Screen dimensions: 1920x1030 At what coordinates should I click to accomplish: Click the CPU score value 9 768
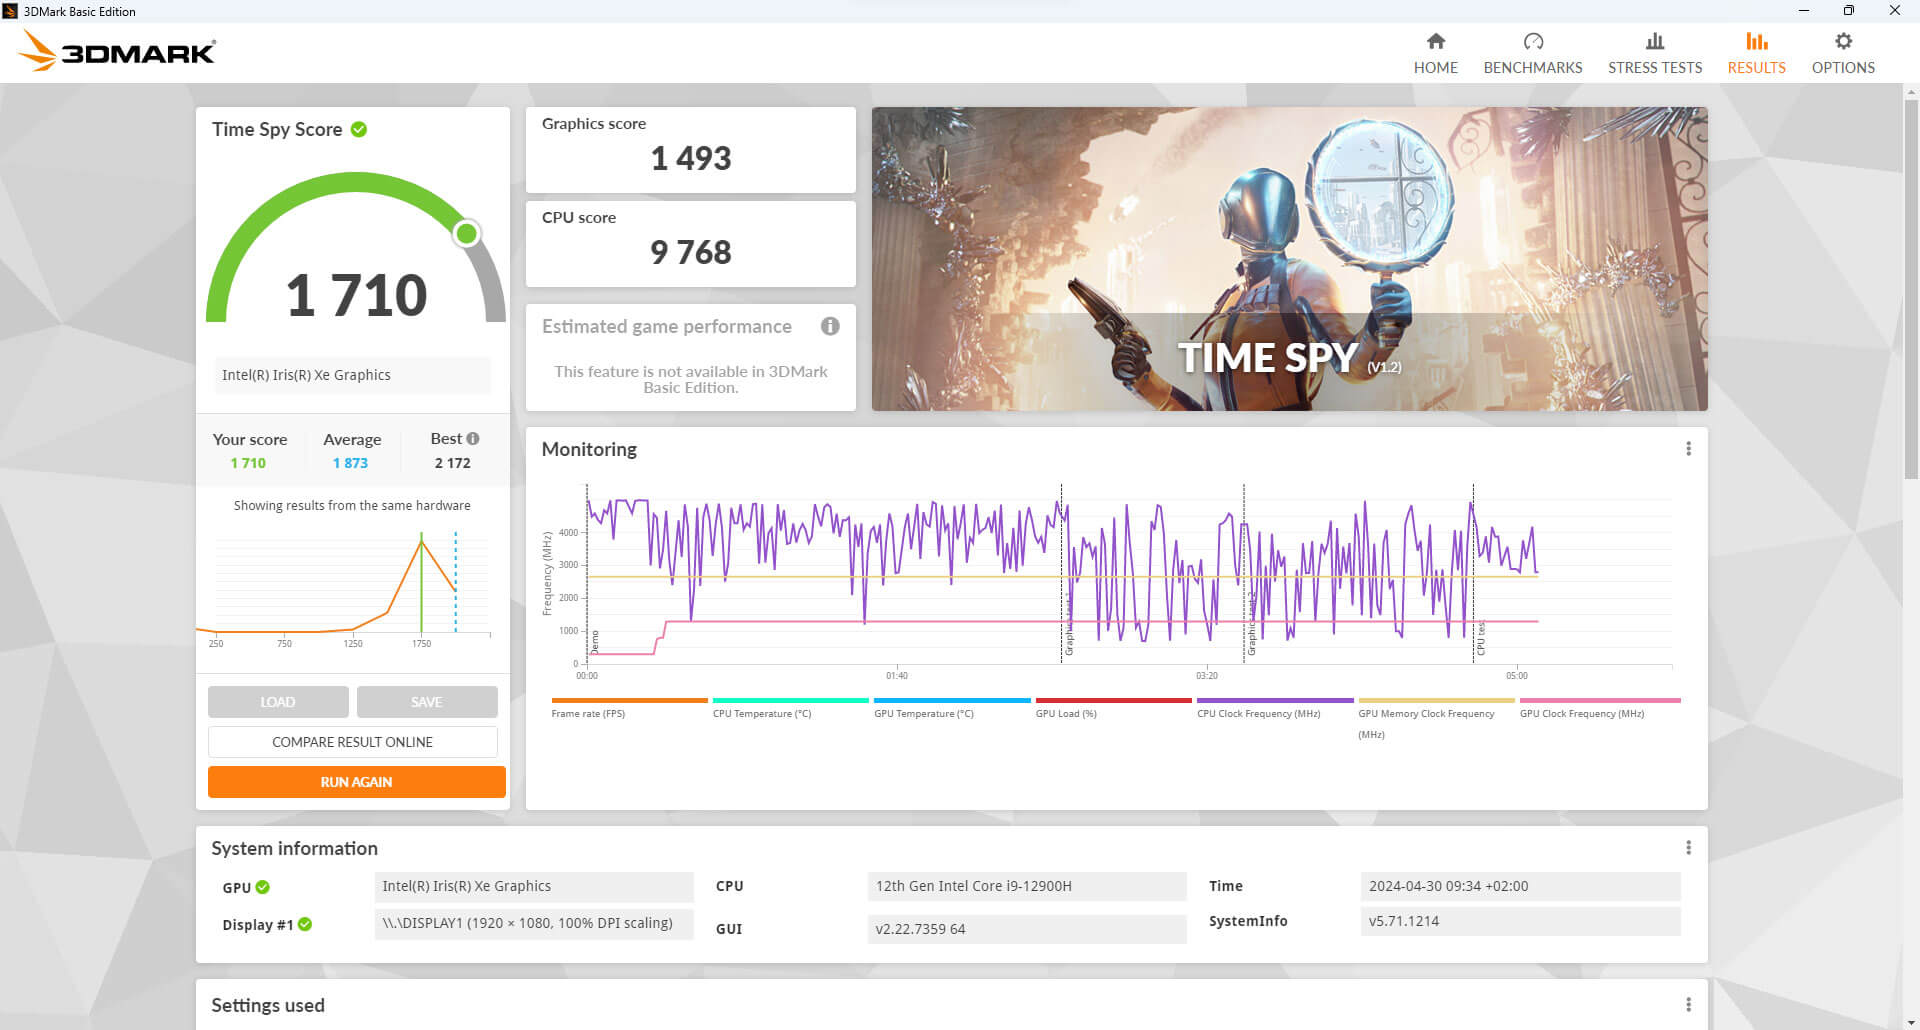691,252
